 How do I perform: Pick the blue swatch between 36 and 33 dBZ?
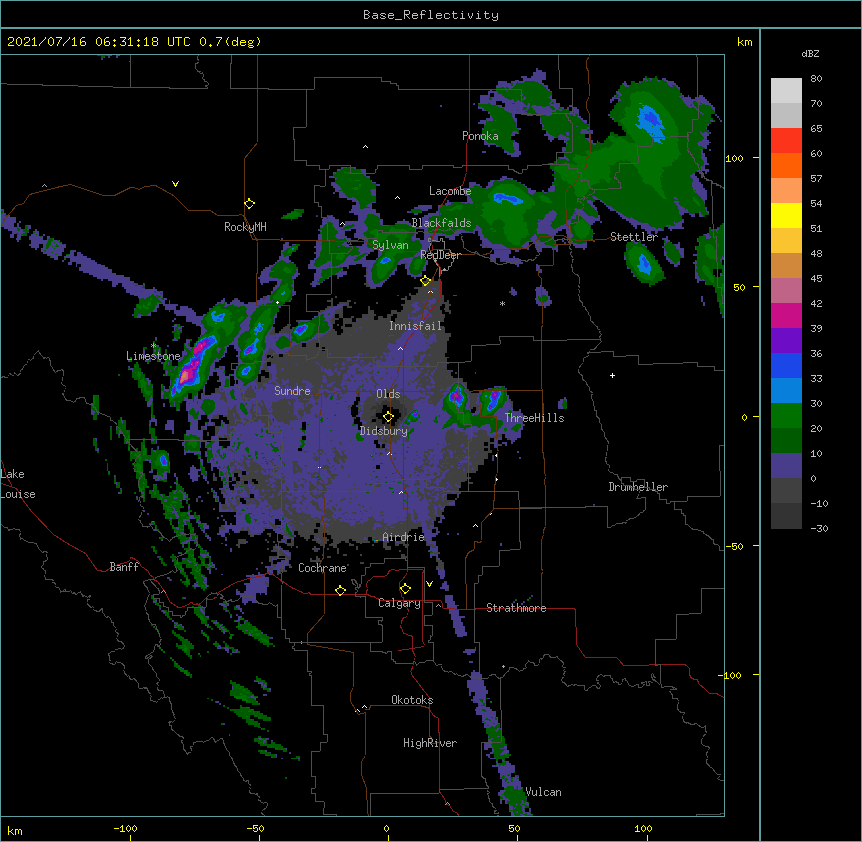click(786, 365)
